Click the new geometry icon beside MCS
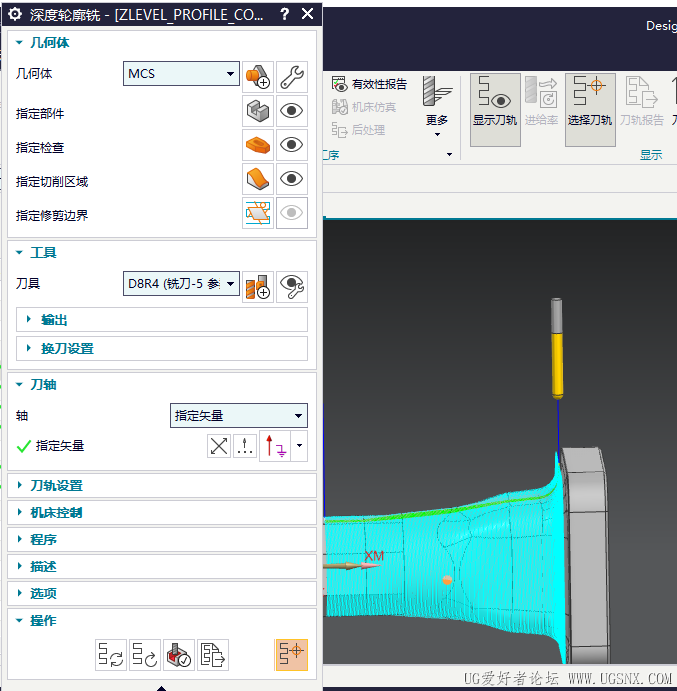Viewport: 677px width, 691px height. tap(258, 77)
